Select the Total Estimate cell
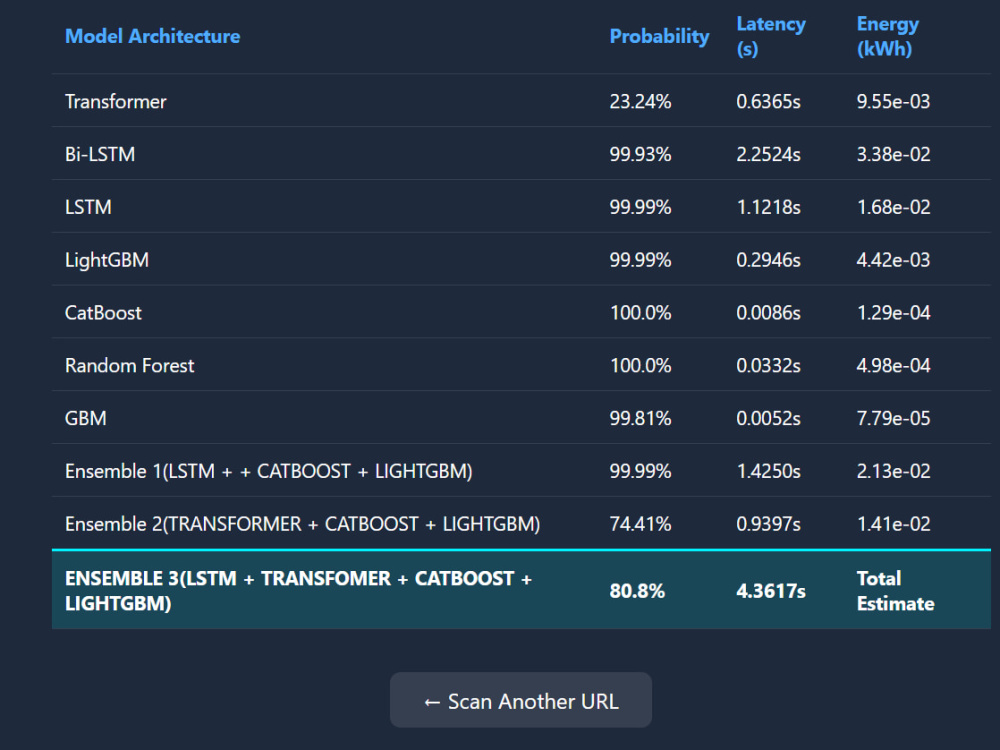The width and height of the screenshot is (1000, 750). coord(895,591)
